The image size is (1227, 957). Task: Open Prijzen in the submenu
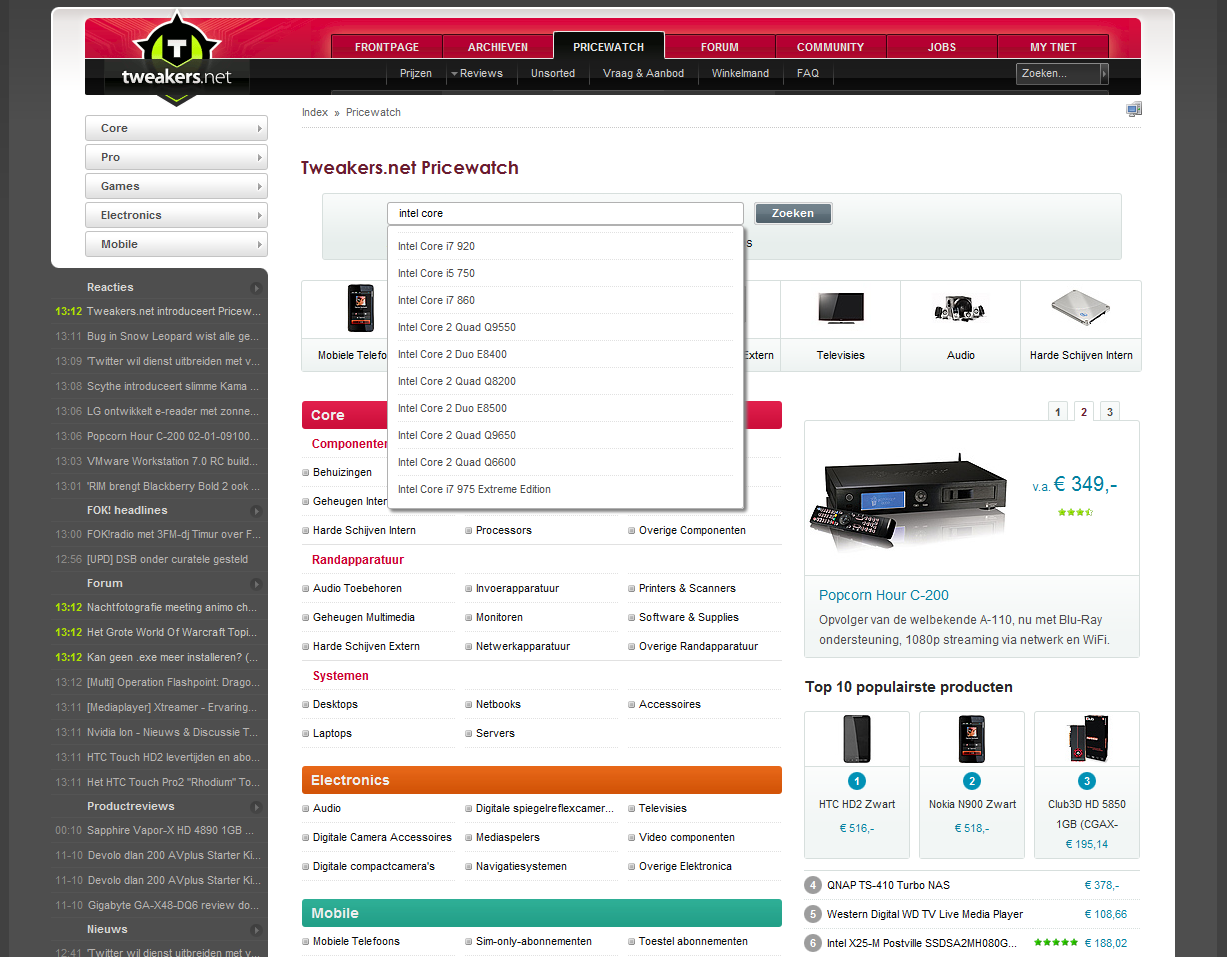(416, 73)
